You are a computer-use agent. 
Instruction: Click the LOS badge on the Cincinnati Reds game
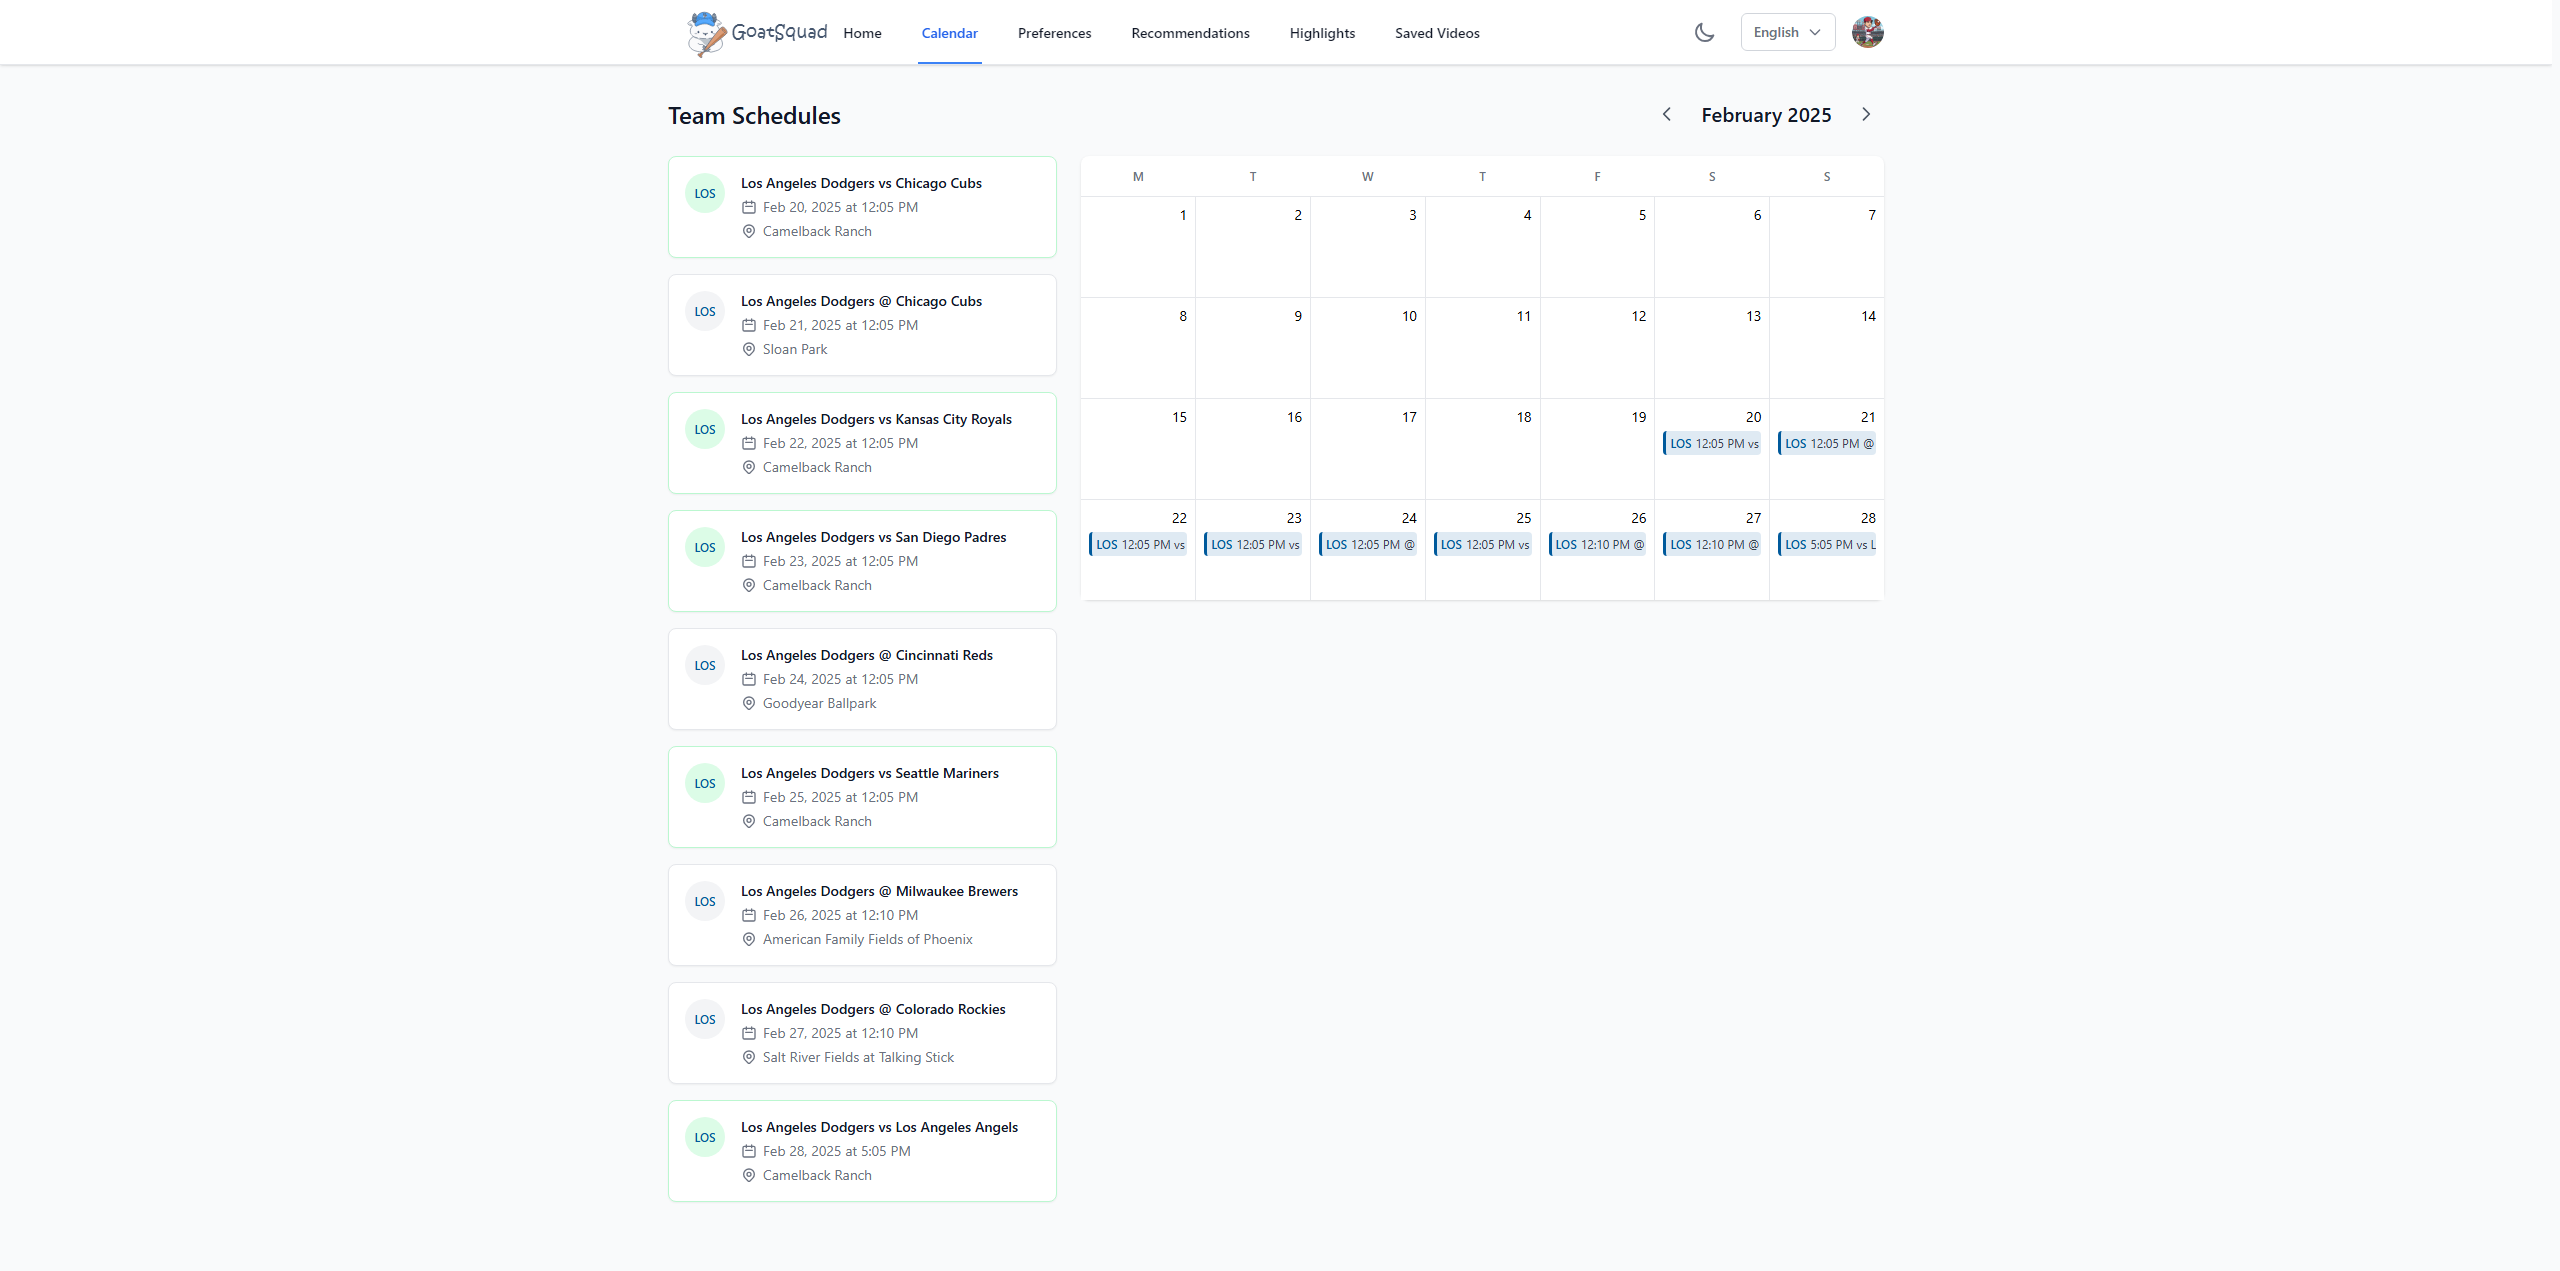point(705,666)
